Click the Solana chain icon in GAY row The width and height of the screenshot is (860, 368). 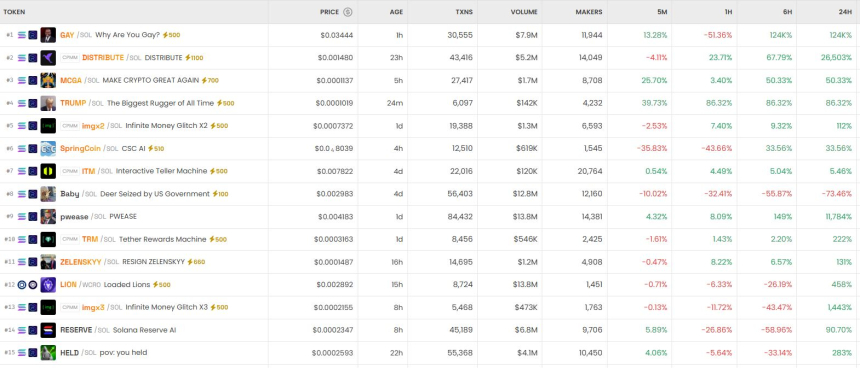coord(22,35)
